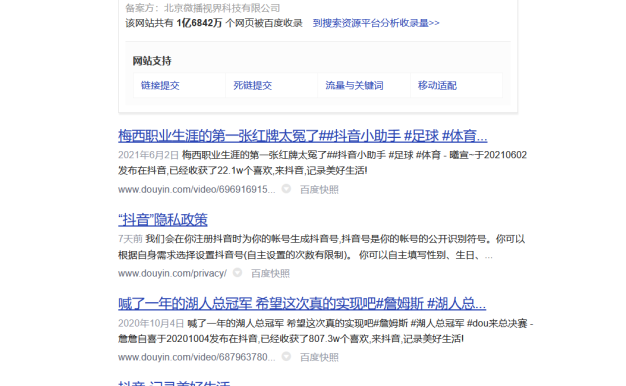Open the “抖音”隐私政策 result title
This screenshot has width=626, height=386.
(x=163, y=220)
